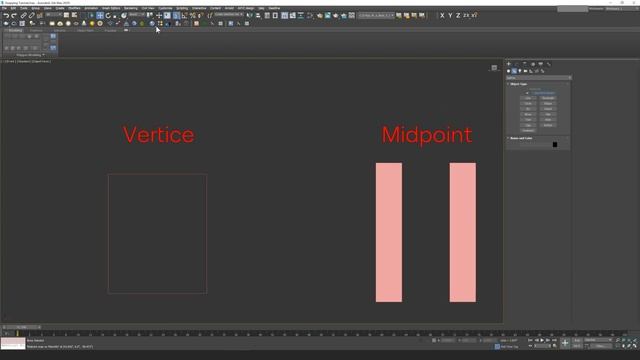Viewport: 640px width, 360px height.
Task: Open Render Setup dialog
Action: (x=319, y=16)
